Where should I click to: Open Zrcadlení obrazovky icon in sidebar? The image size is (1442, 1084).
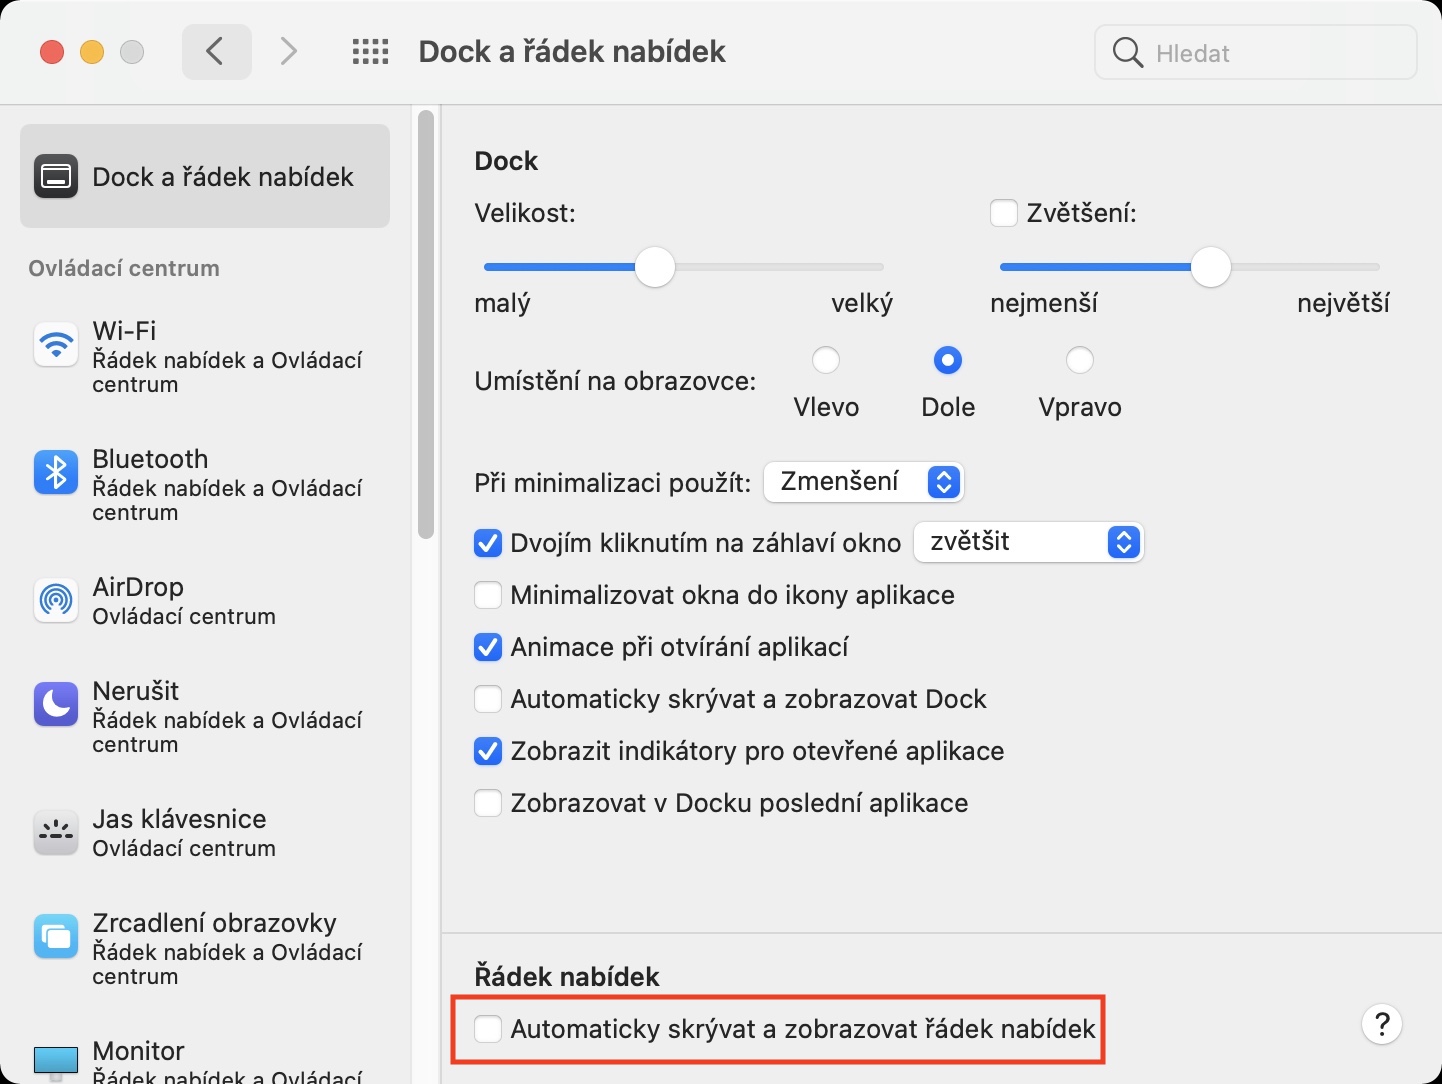coord(56,937)
